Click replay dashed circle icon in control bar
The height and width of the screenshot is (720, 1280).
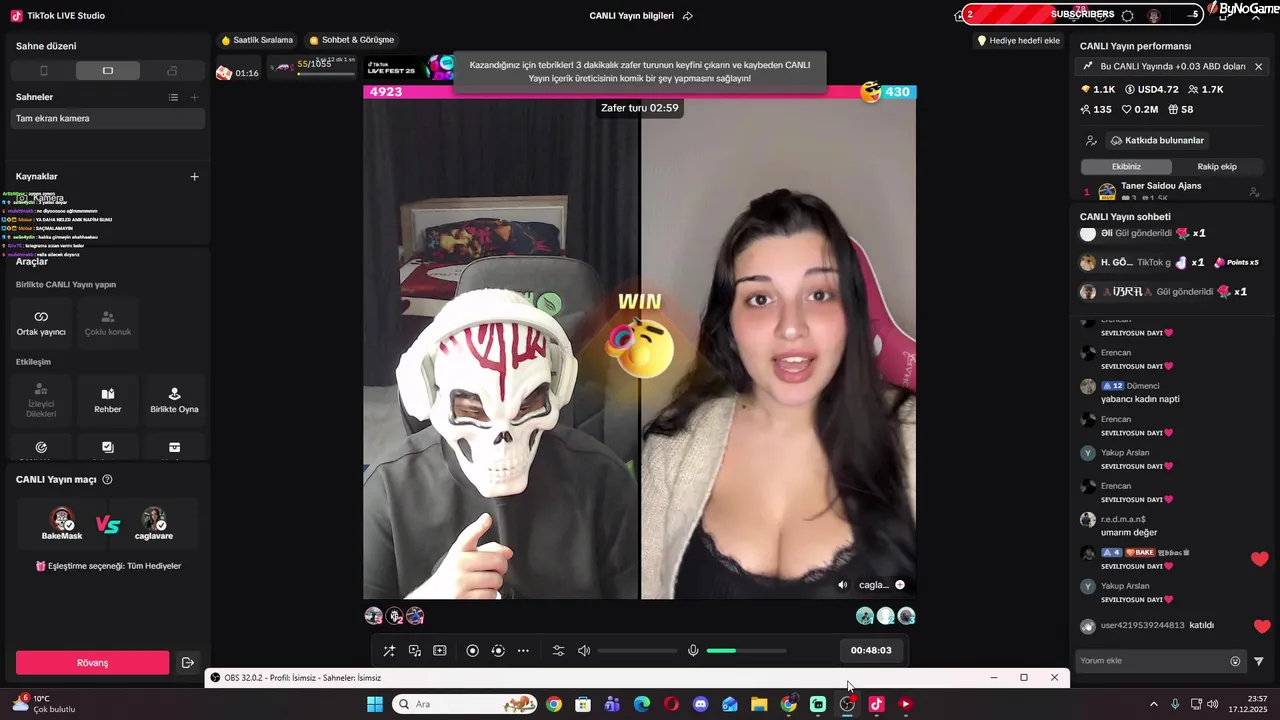click(x=498, y=651)
